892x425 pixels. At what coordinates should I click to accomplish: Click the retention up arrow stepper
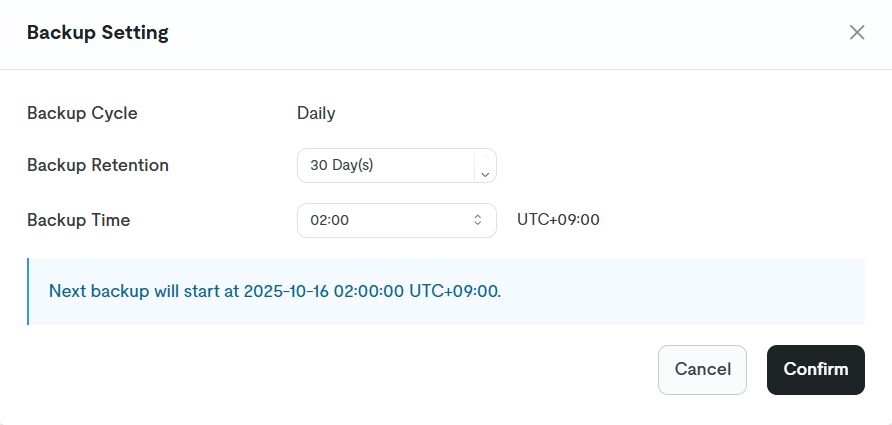485,157
